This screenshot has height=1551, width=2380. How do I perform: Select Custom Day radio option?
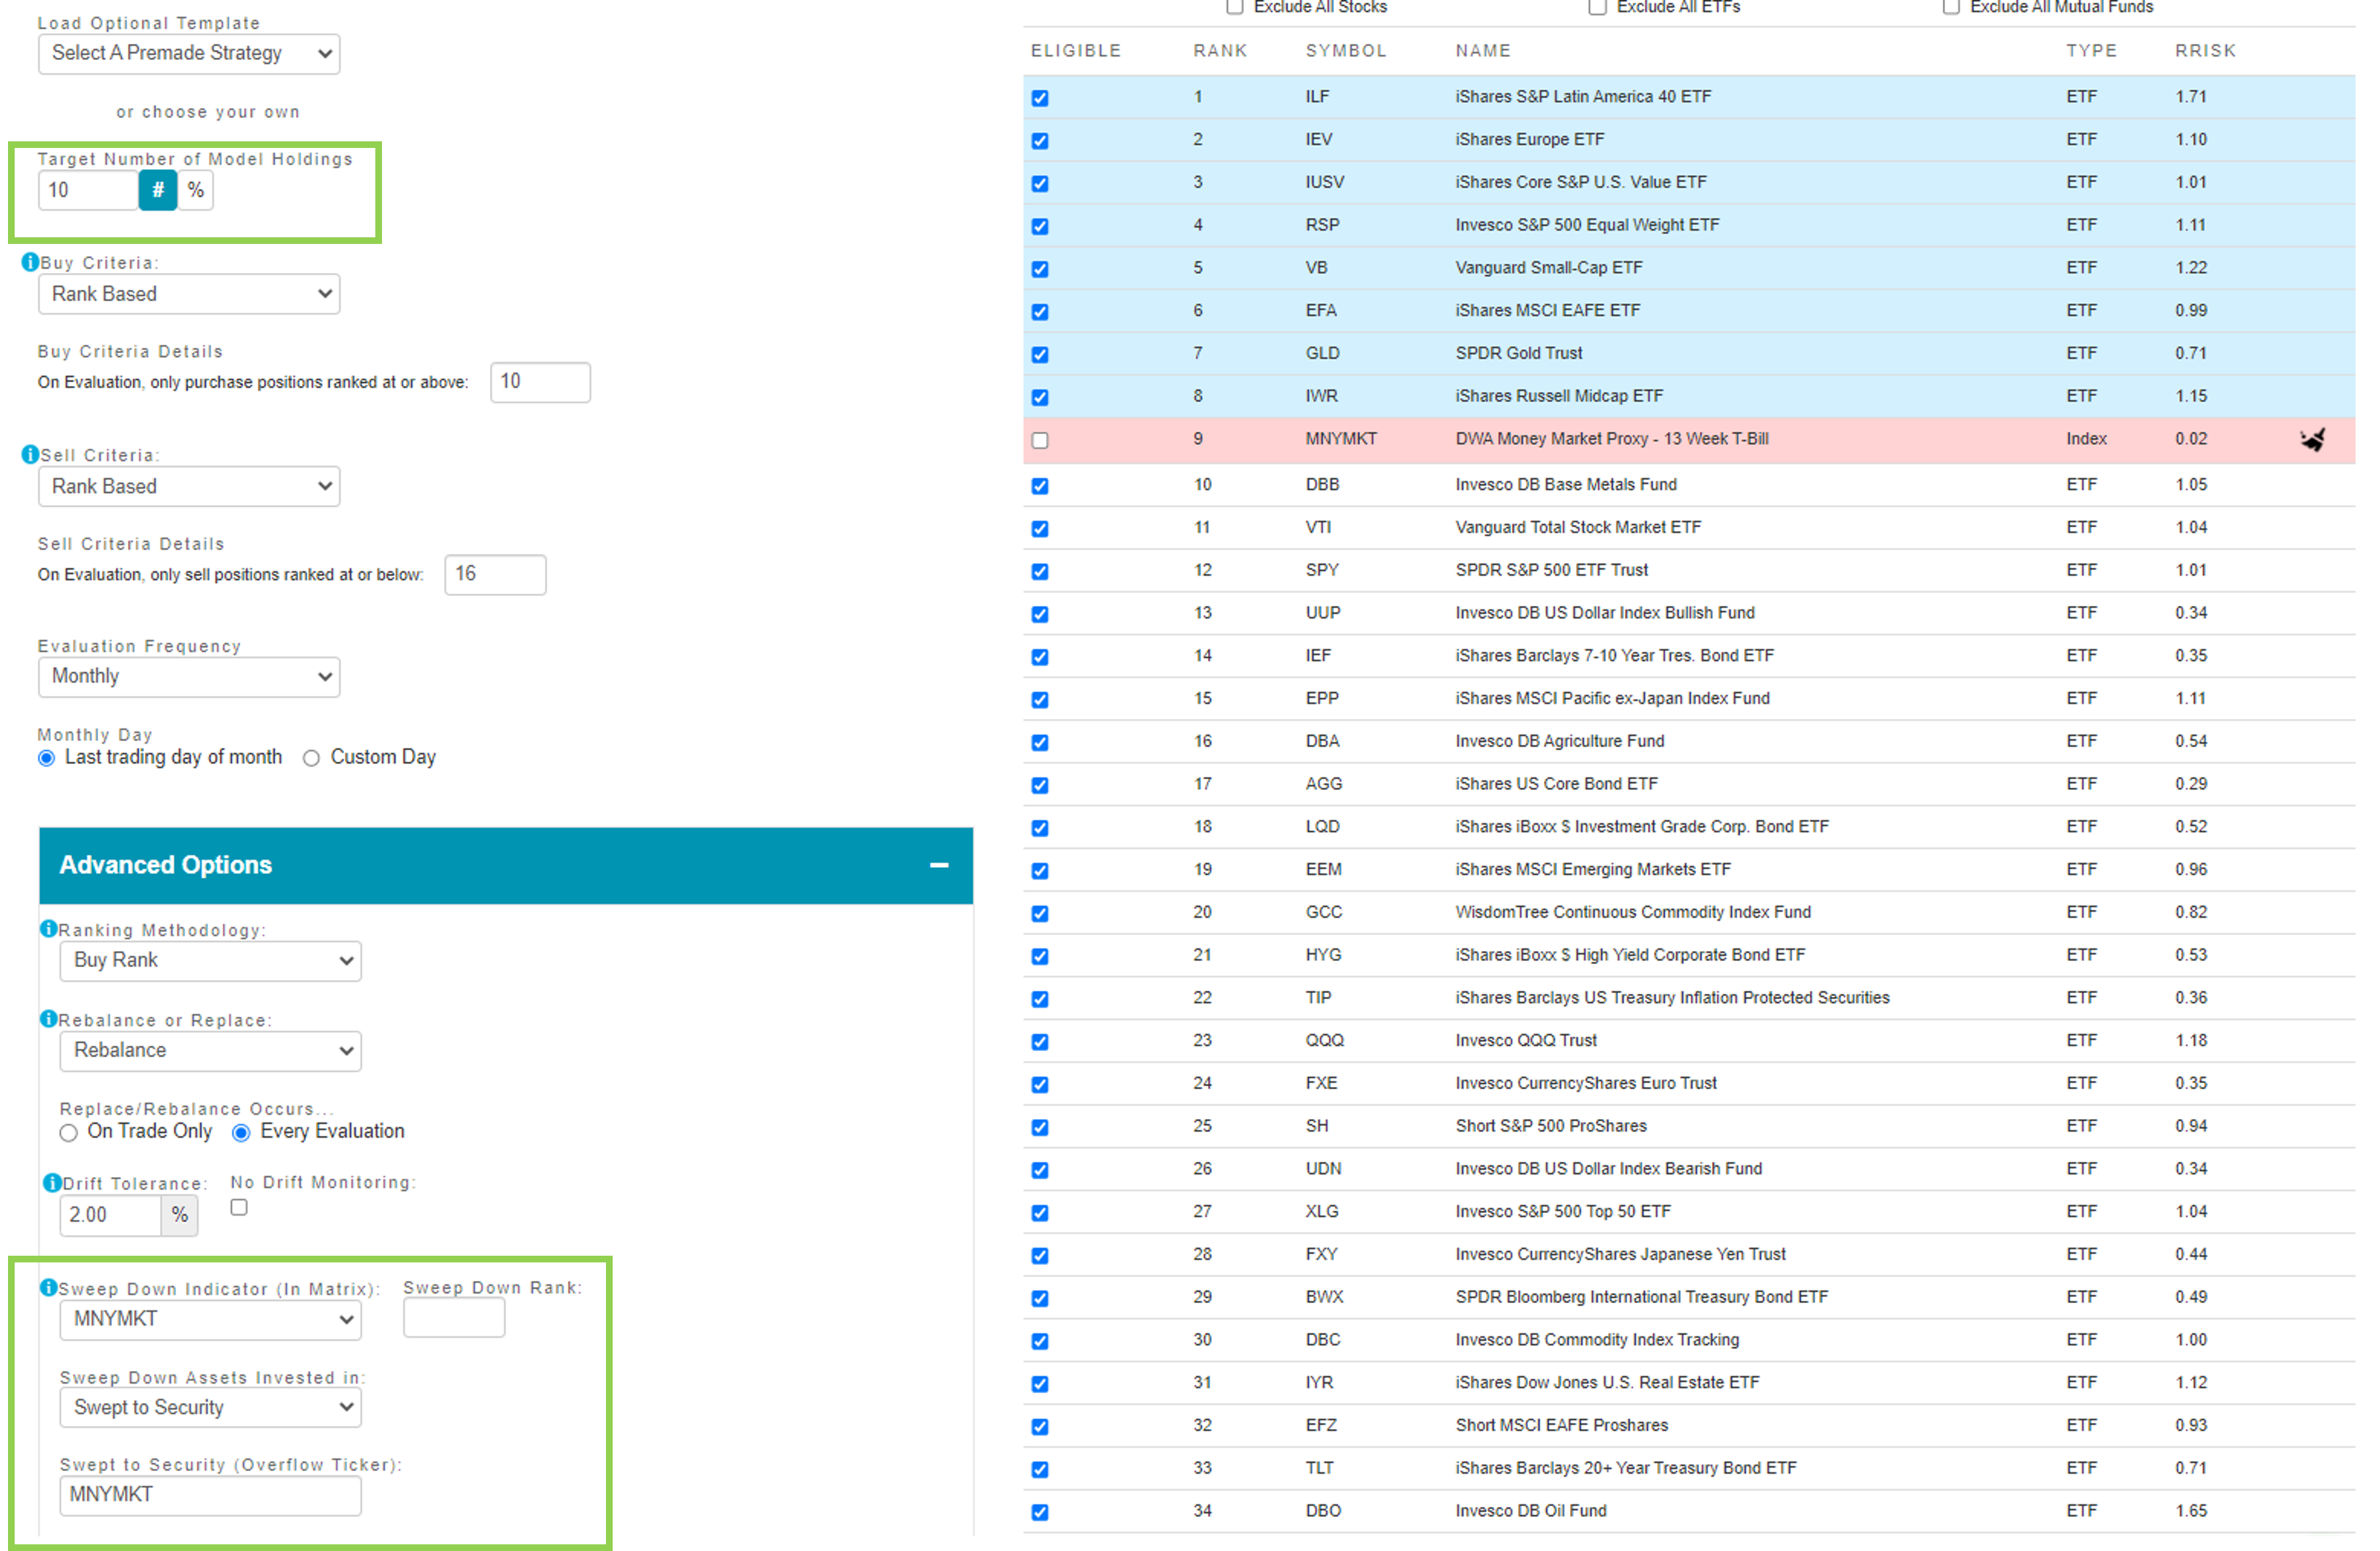point(311,759)
